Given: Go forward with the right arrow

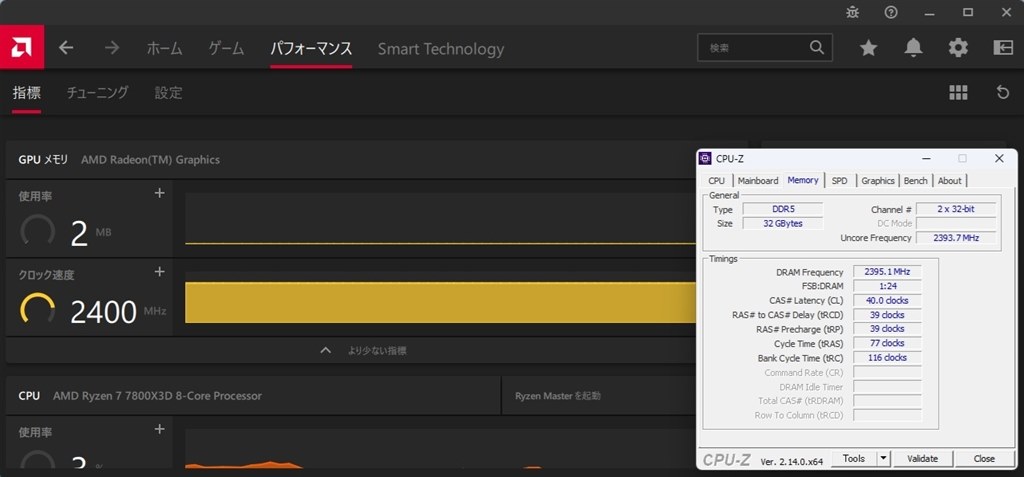Looking at the screenshot, I should pos(112,48).
